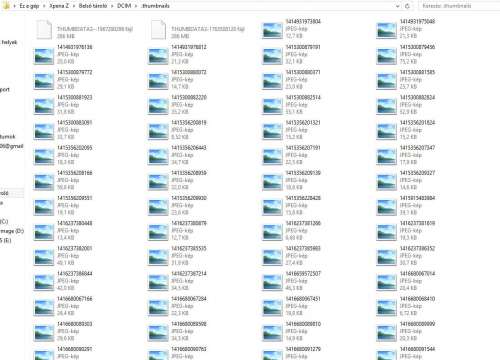Select JPEG image icon for 1415356201321
The height and width of the screenshot is (360, 500).
click(272, 132)
